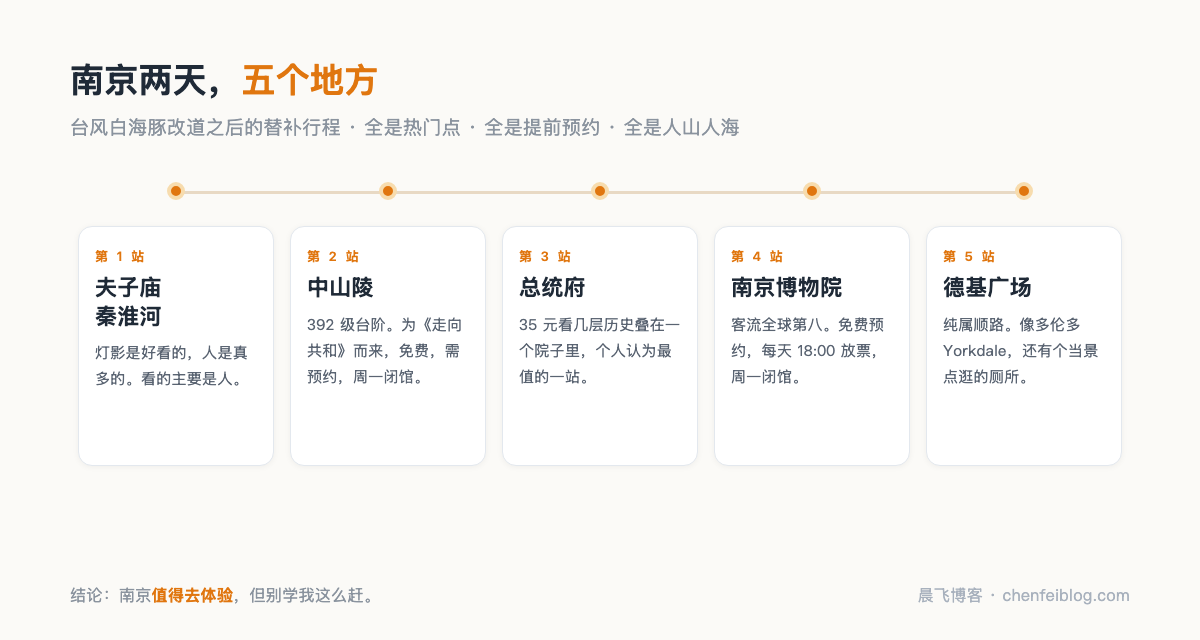This screenshot has height=640, width=1200.
Task: Click the orange 五个地方 heading text
Action: [309, 81]
